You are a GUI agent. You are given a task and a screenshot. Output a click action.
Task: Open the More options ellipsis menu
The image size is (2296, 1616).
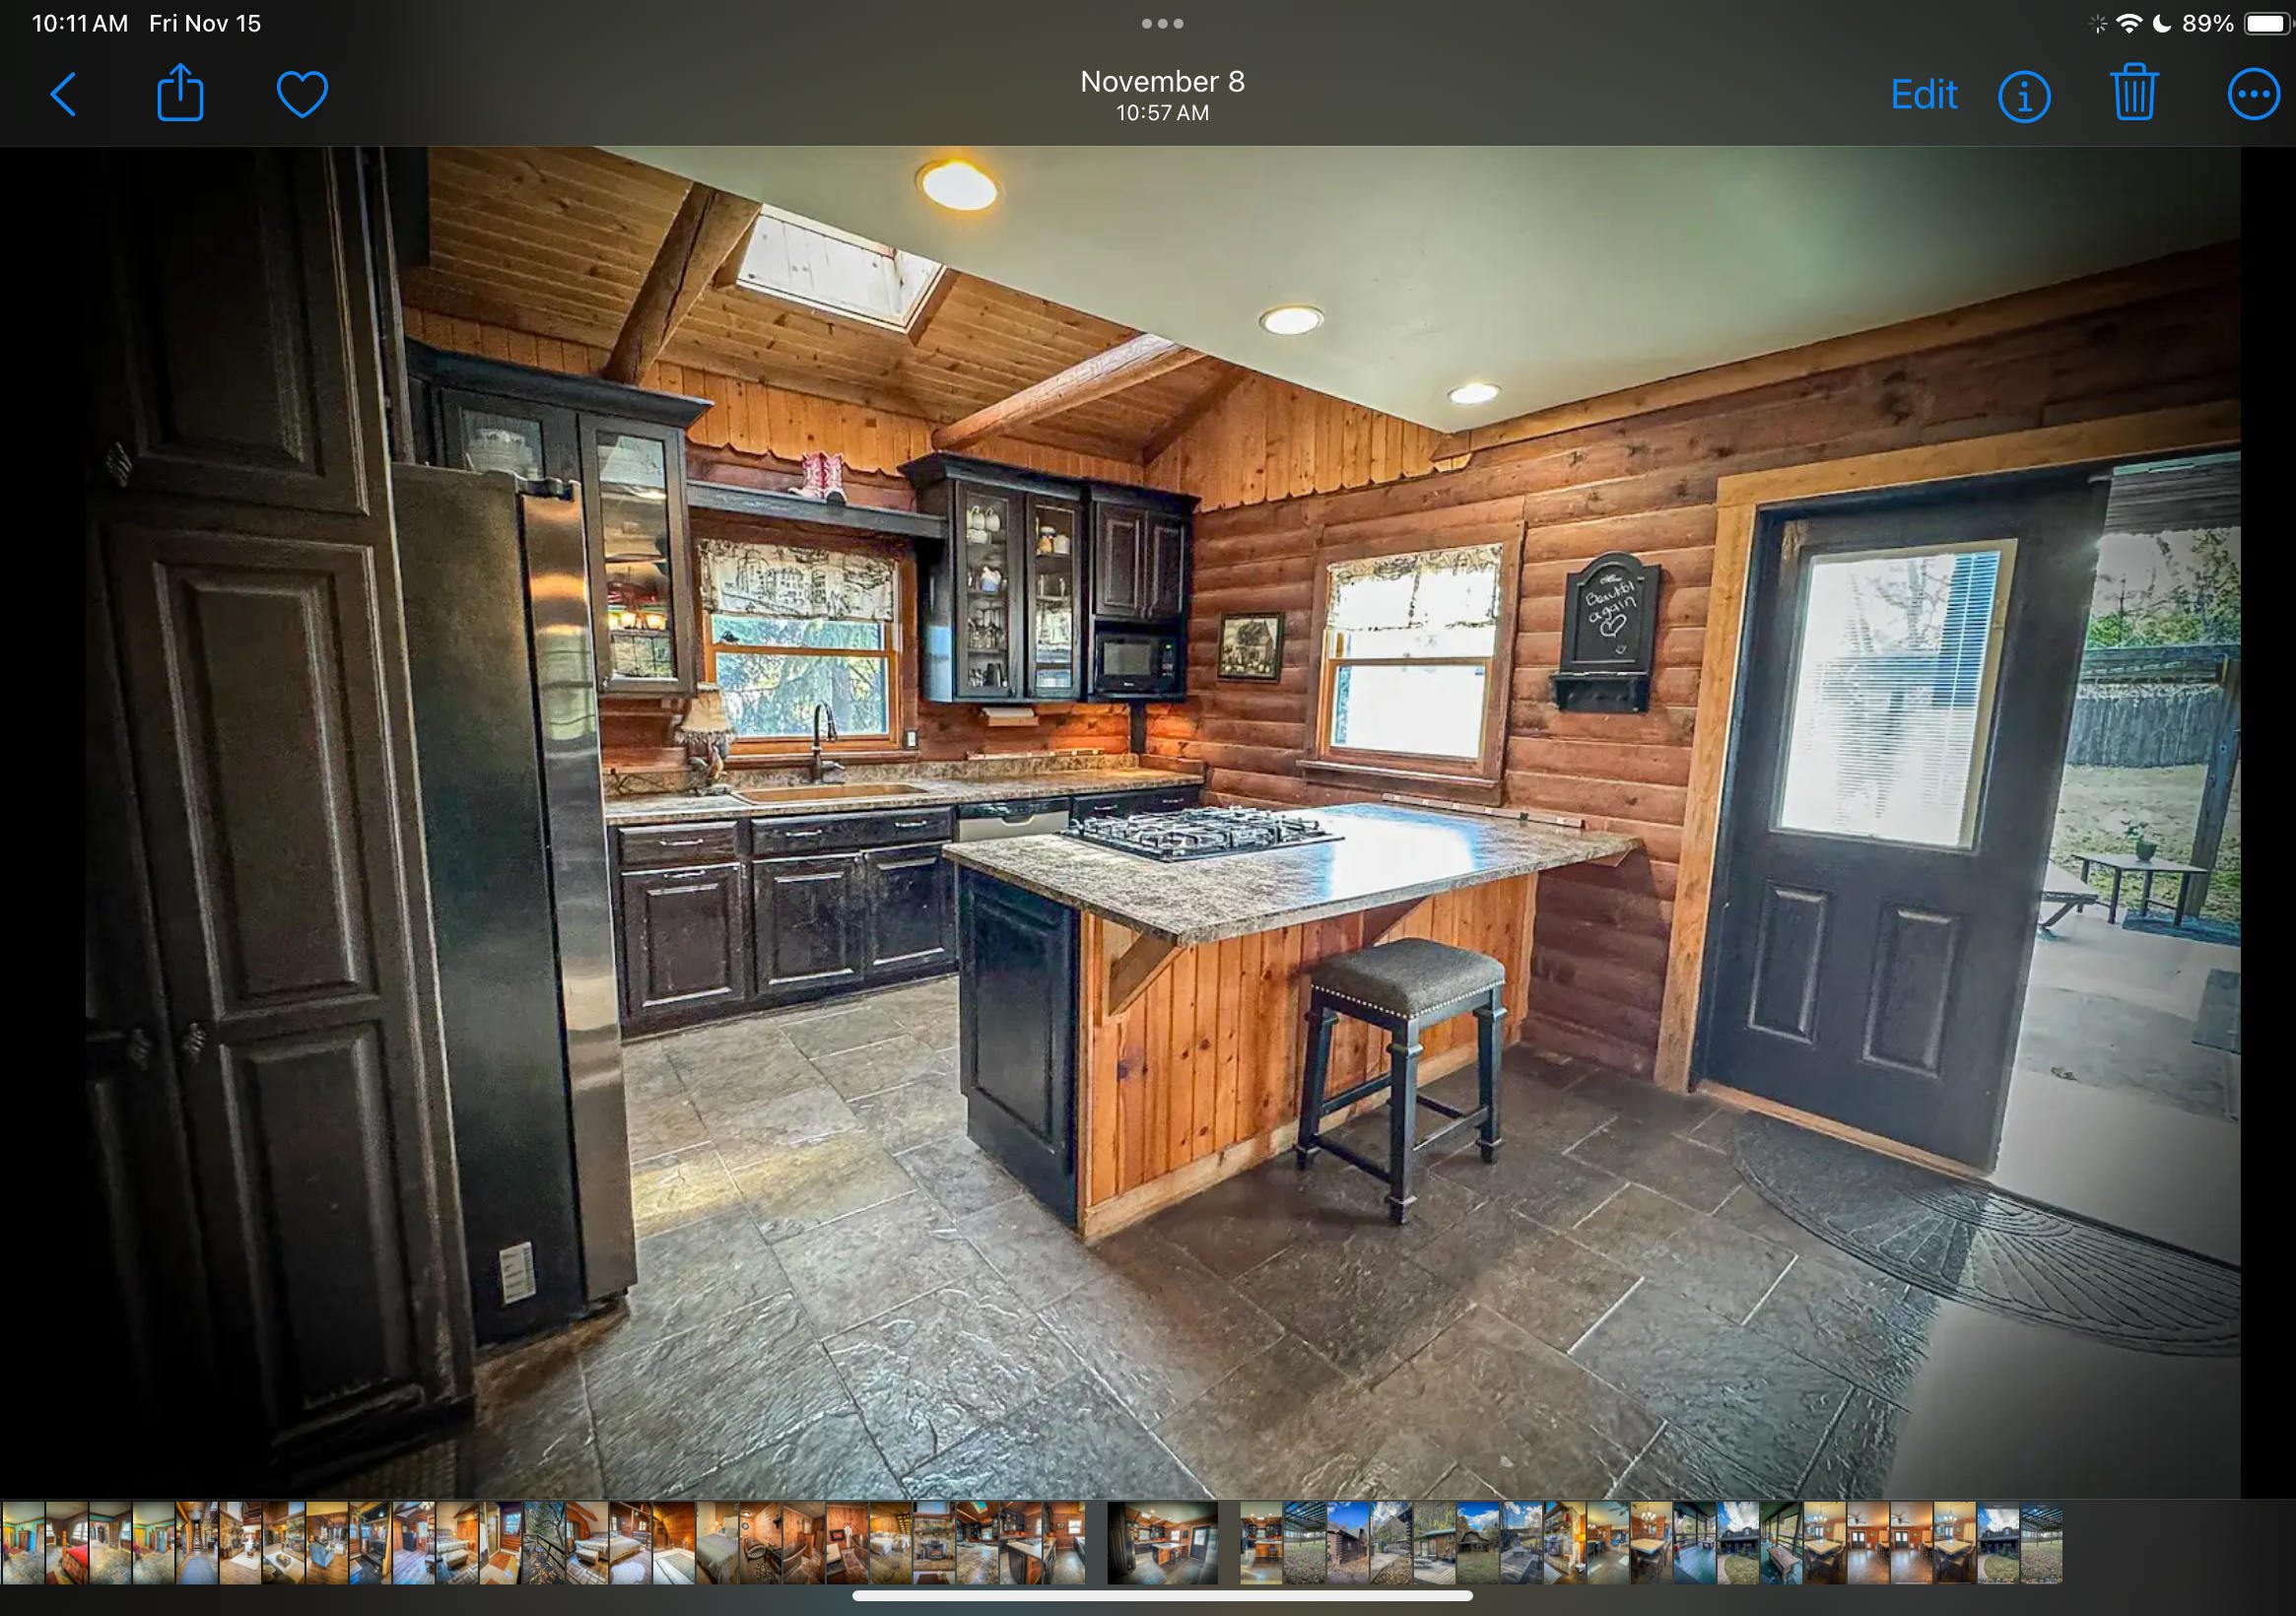(x=2253, y=95)
